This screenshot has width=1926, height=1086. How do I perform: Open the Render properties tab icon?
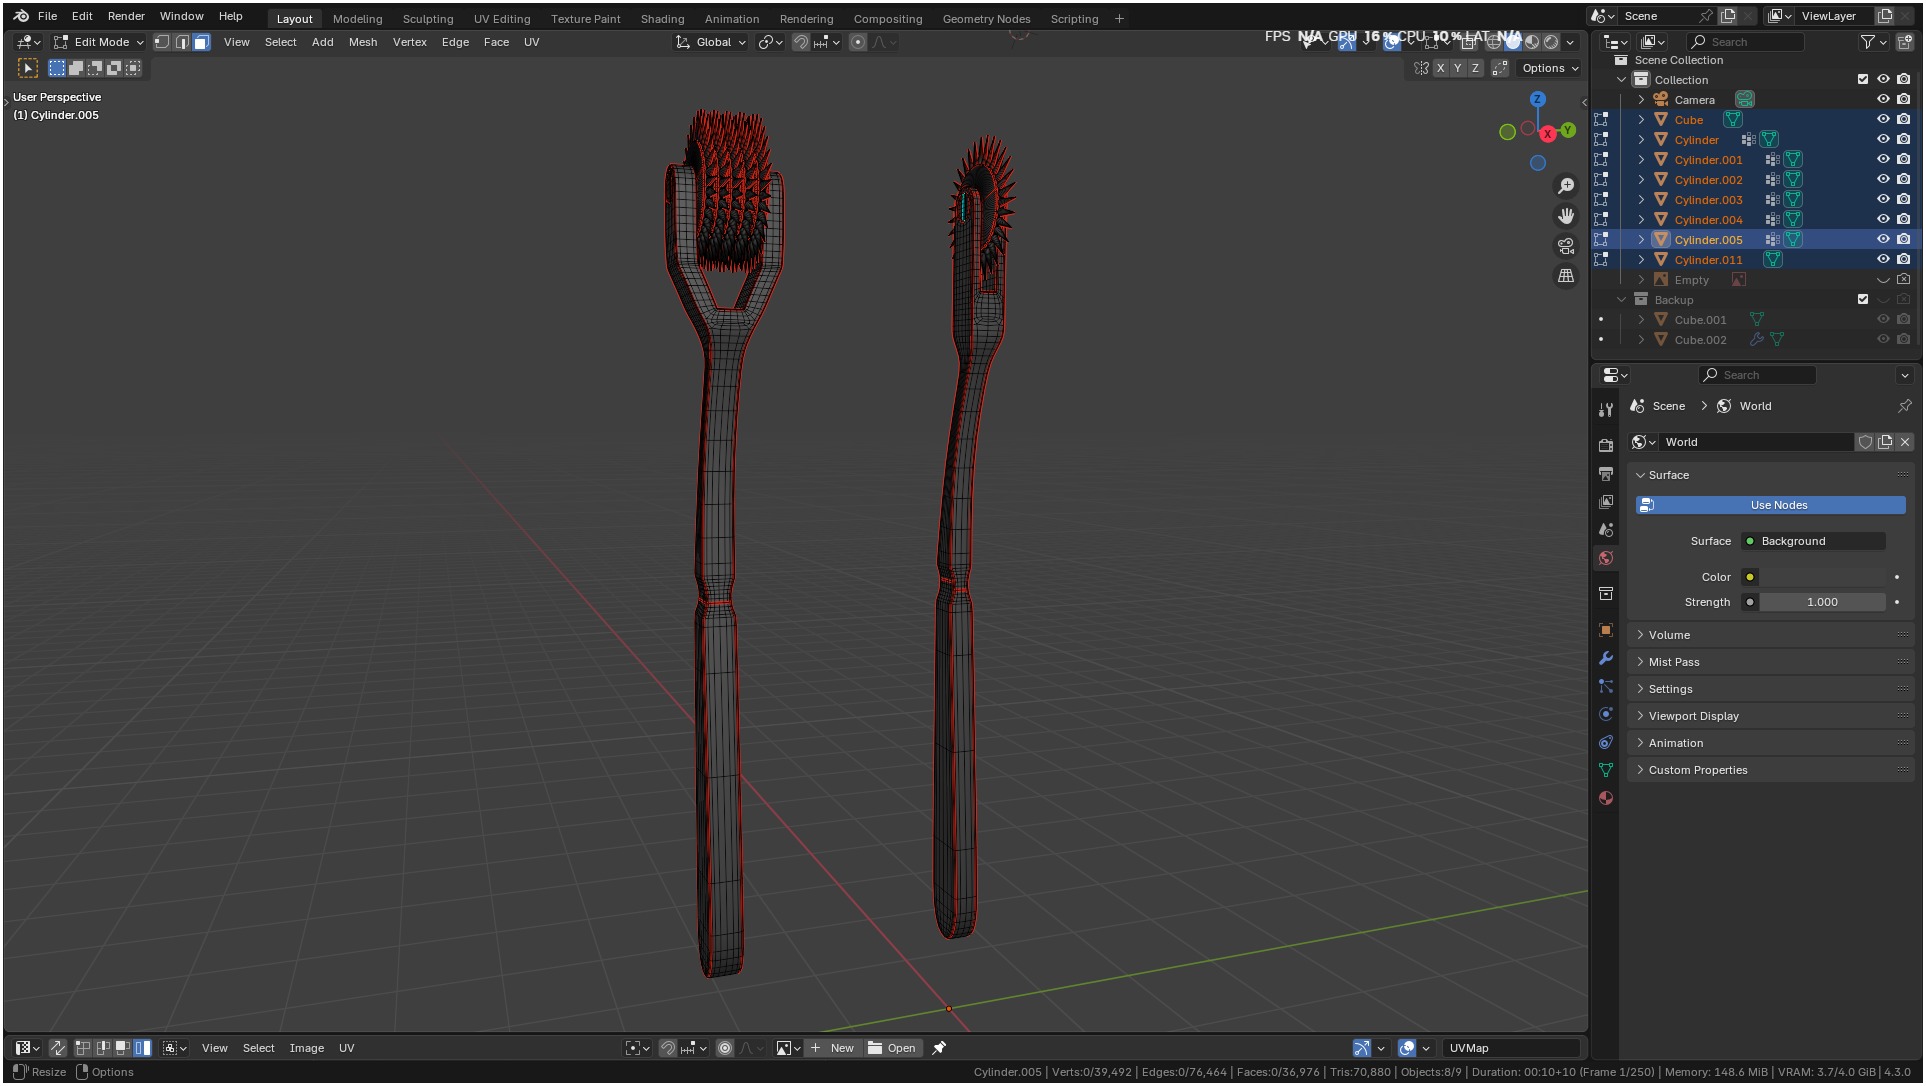click(1606, 445)
